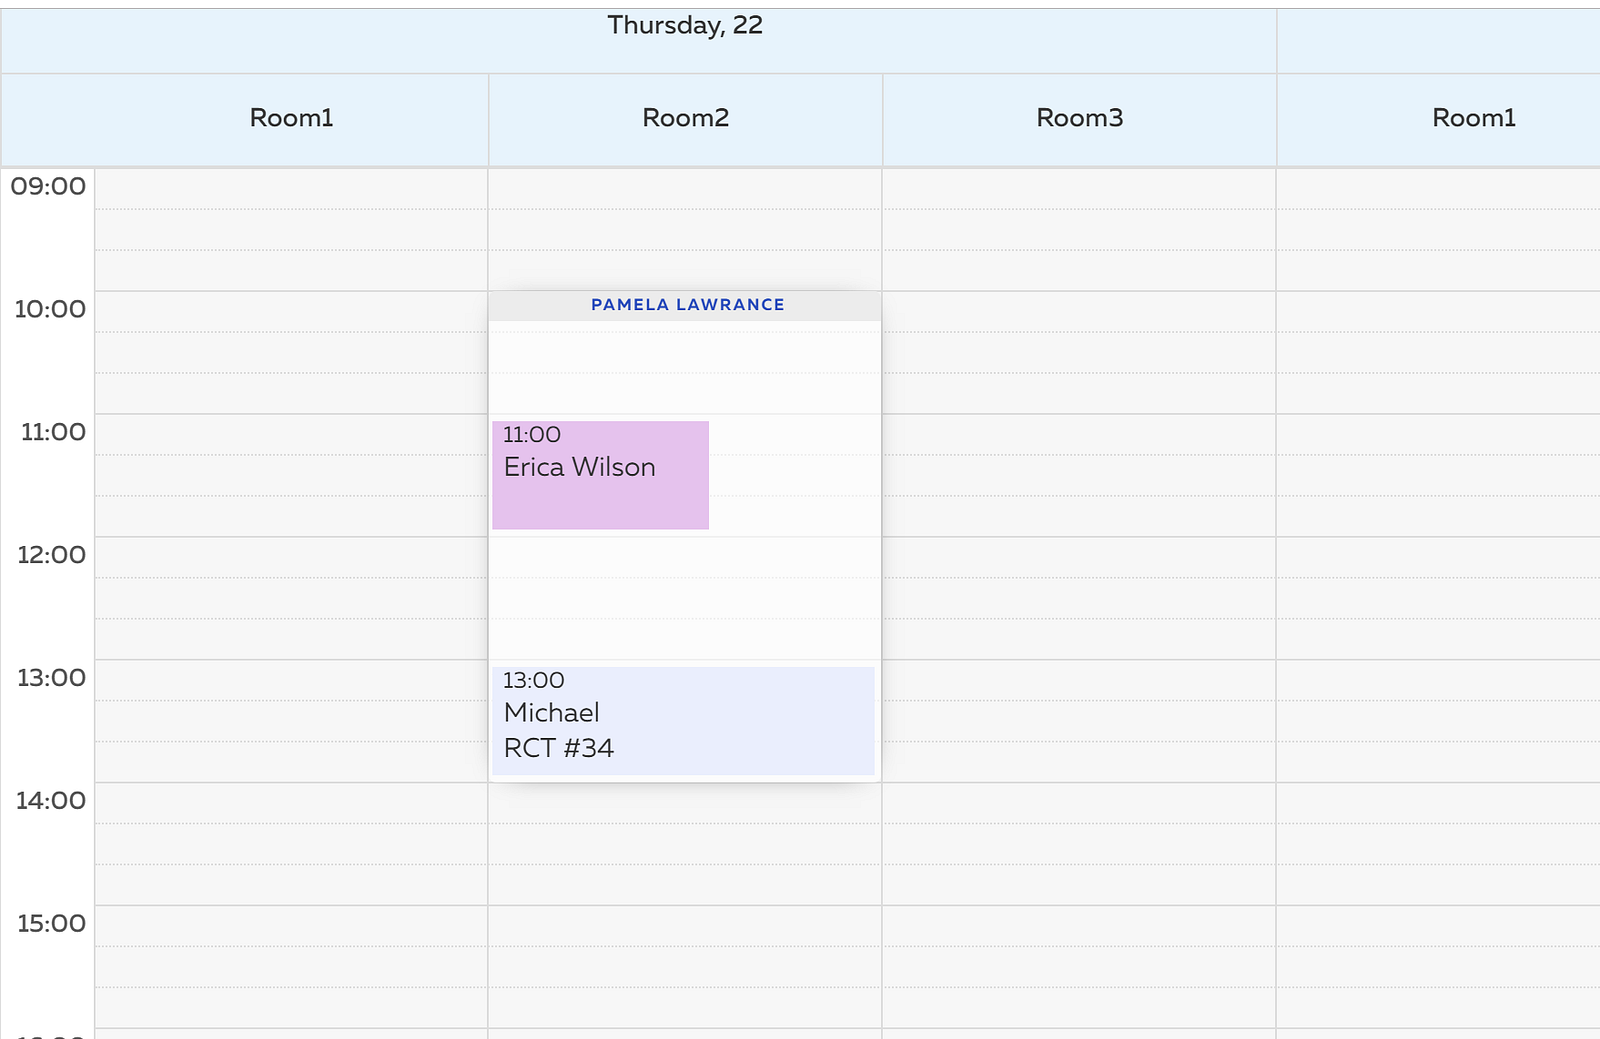Click the Pamela Lawrance name label
The width and height of the screenshot is (1600, 1039).
click(687, 305)
